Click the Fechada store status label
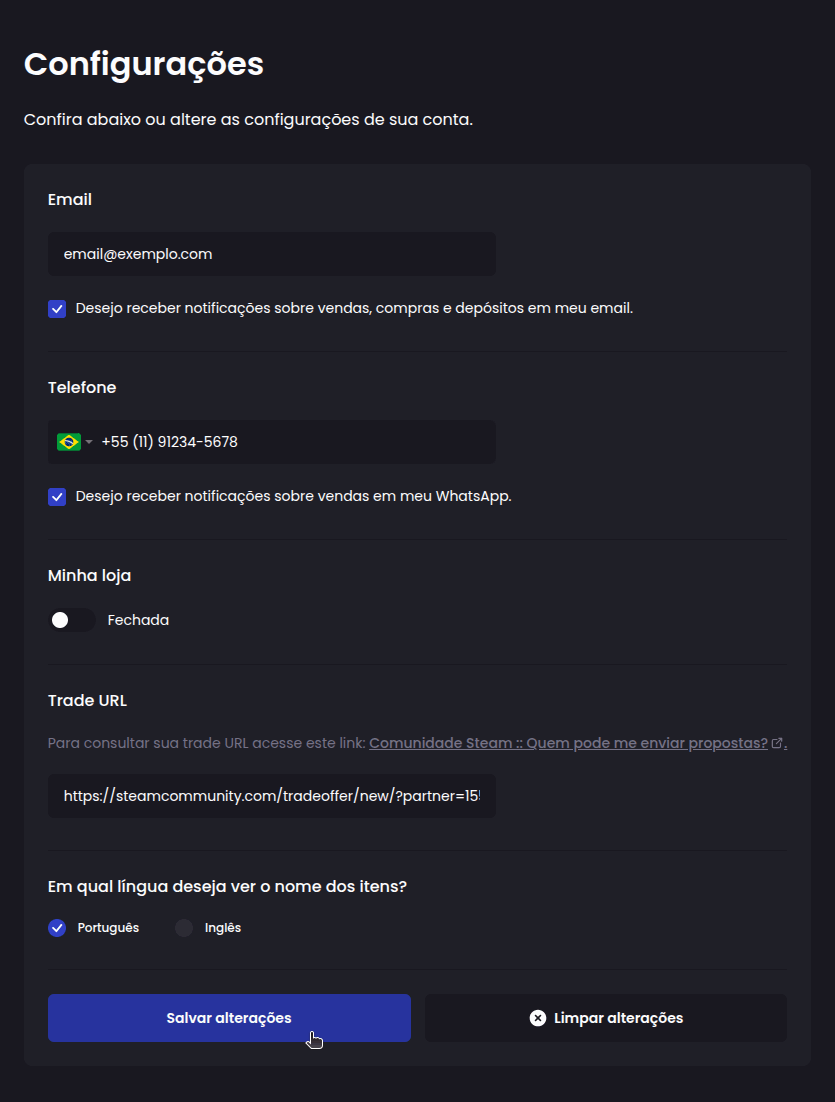This screenshot has width=835, height=1102. tap(138, 620)
